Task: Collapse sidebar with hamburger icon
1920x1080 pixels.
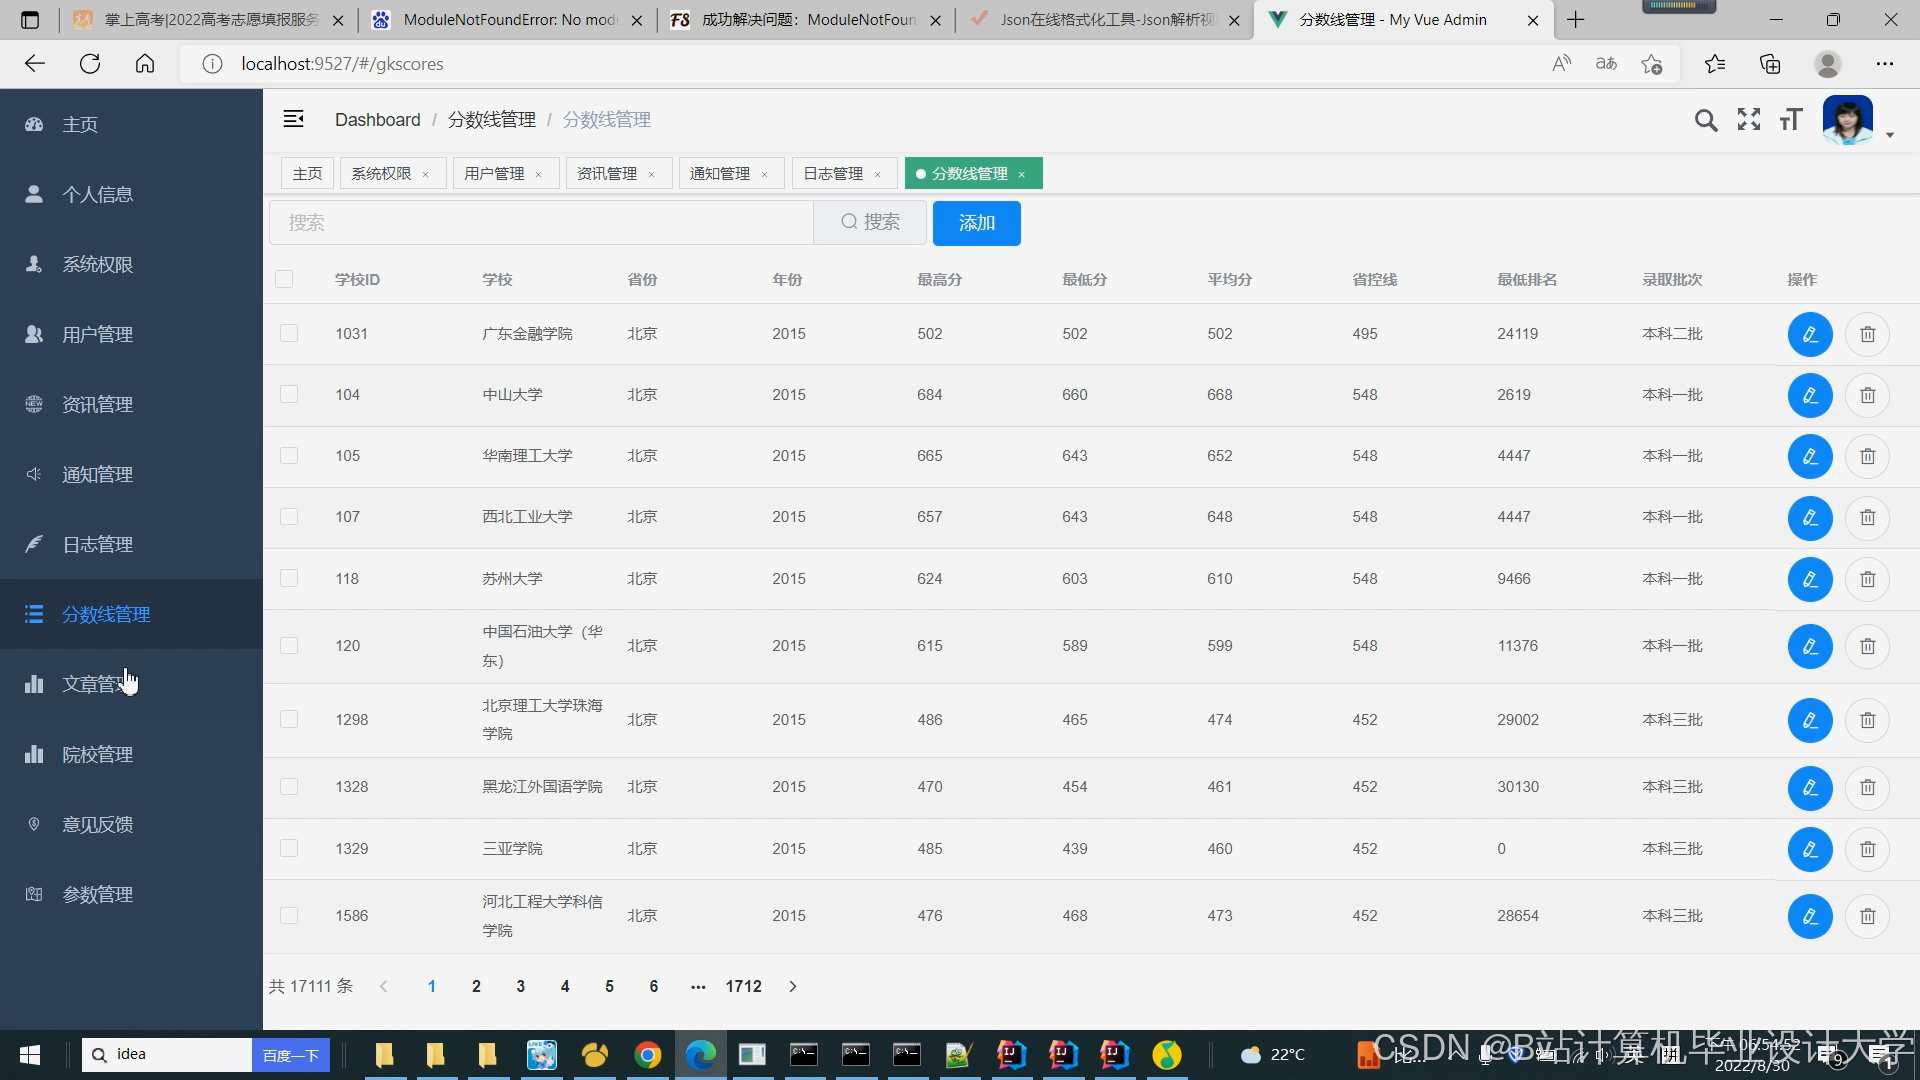Action: (293, 119)
